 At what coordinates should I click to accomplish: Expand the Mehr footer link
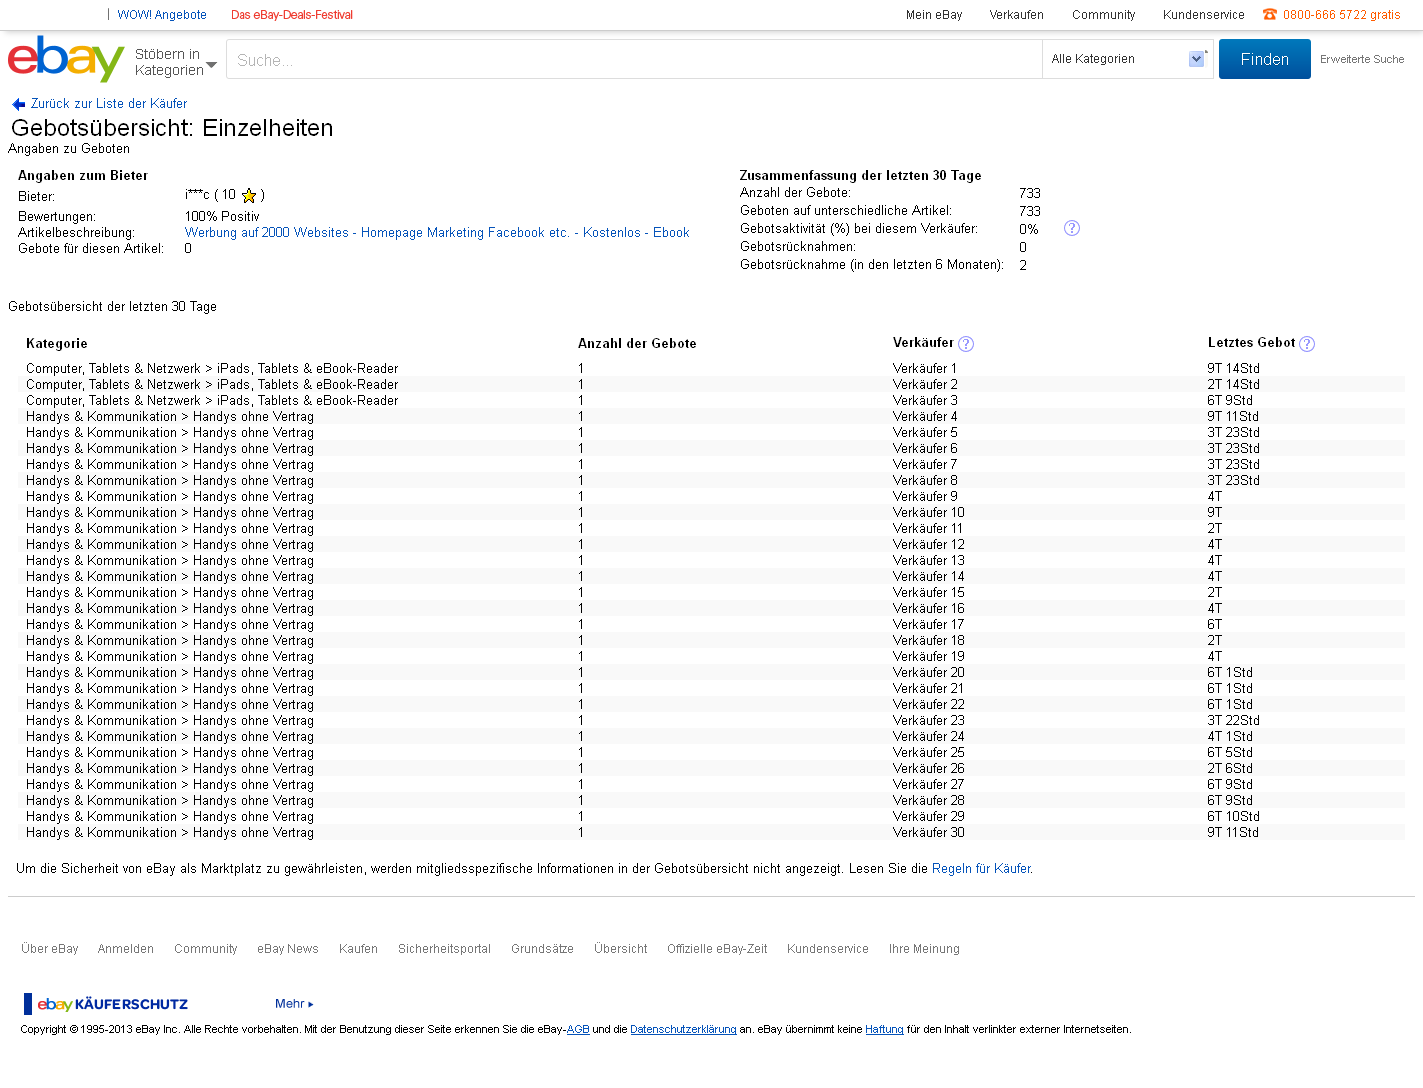(294, 1004)
